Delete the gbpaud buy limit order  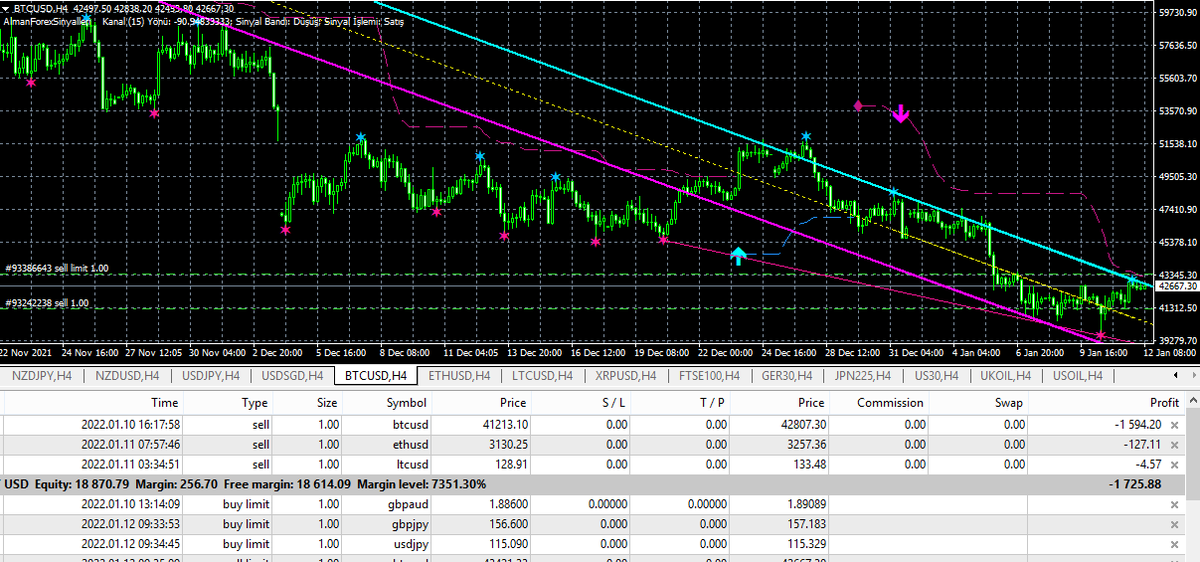point(1174,504)
